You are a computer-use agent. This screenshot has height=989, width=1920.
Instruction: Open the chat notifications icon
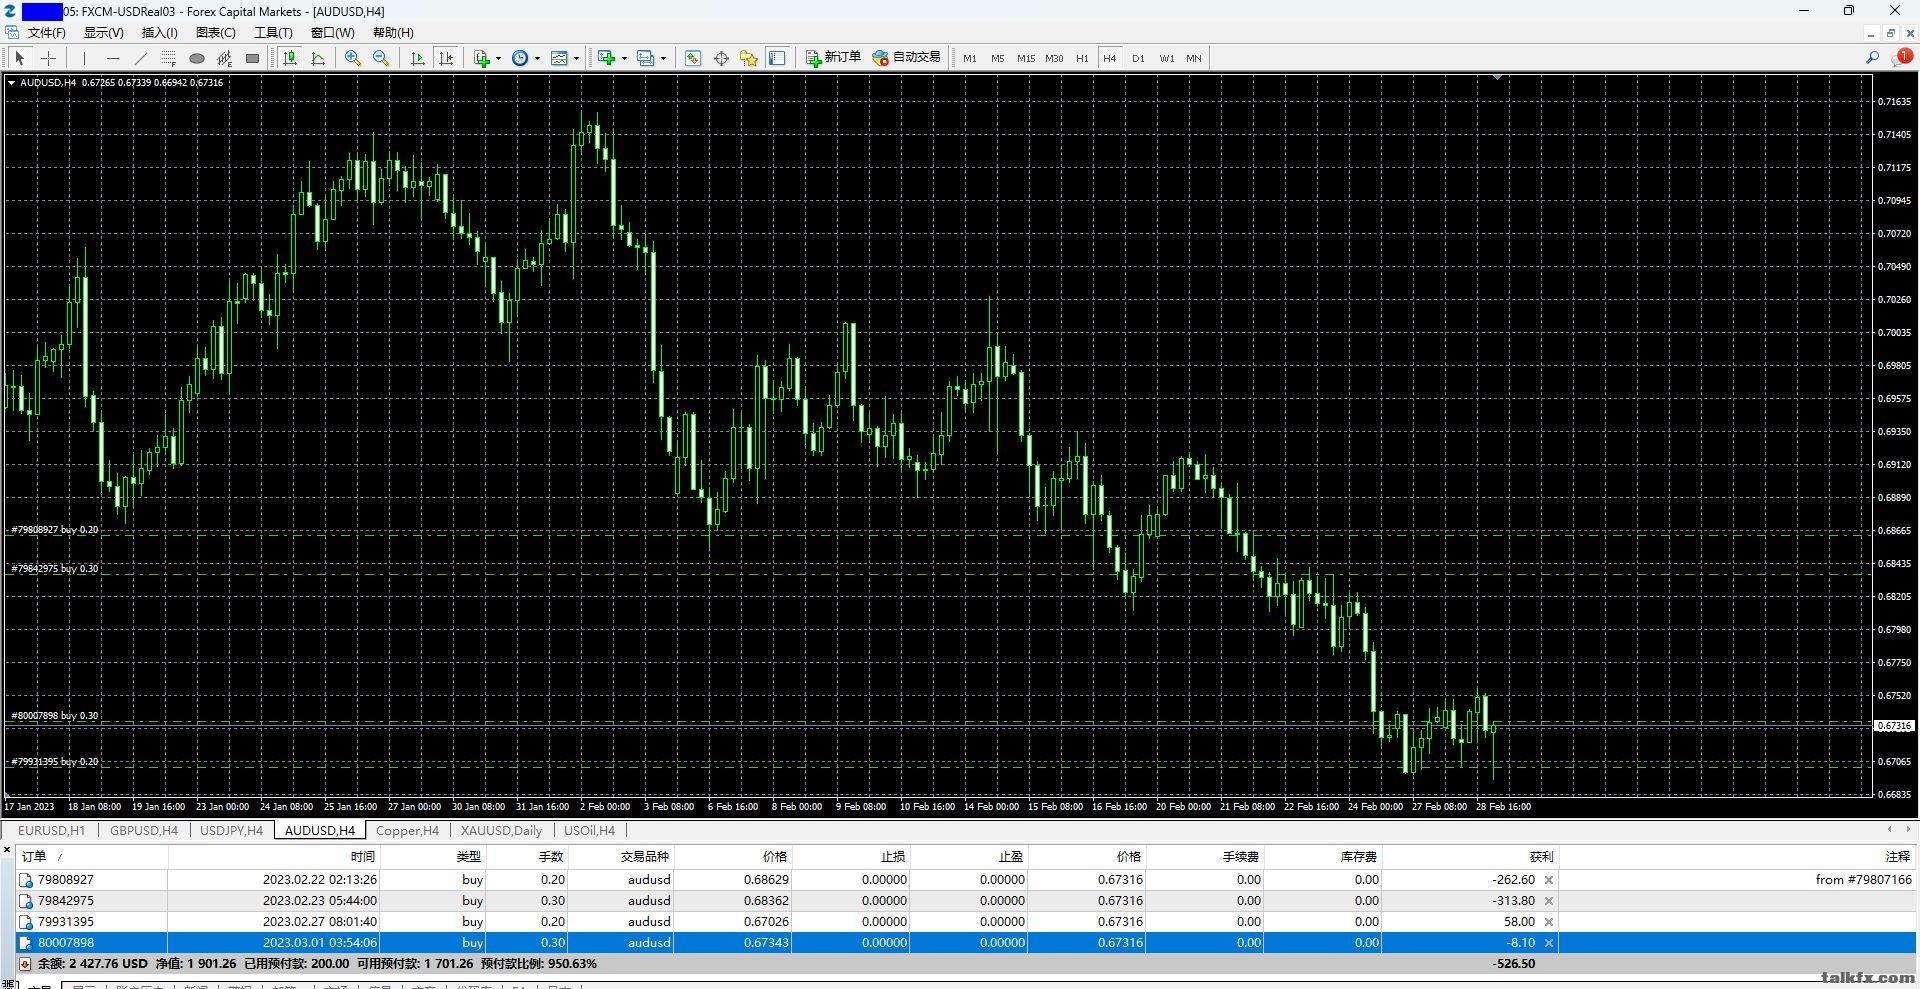pos(1901,58)
